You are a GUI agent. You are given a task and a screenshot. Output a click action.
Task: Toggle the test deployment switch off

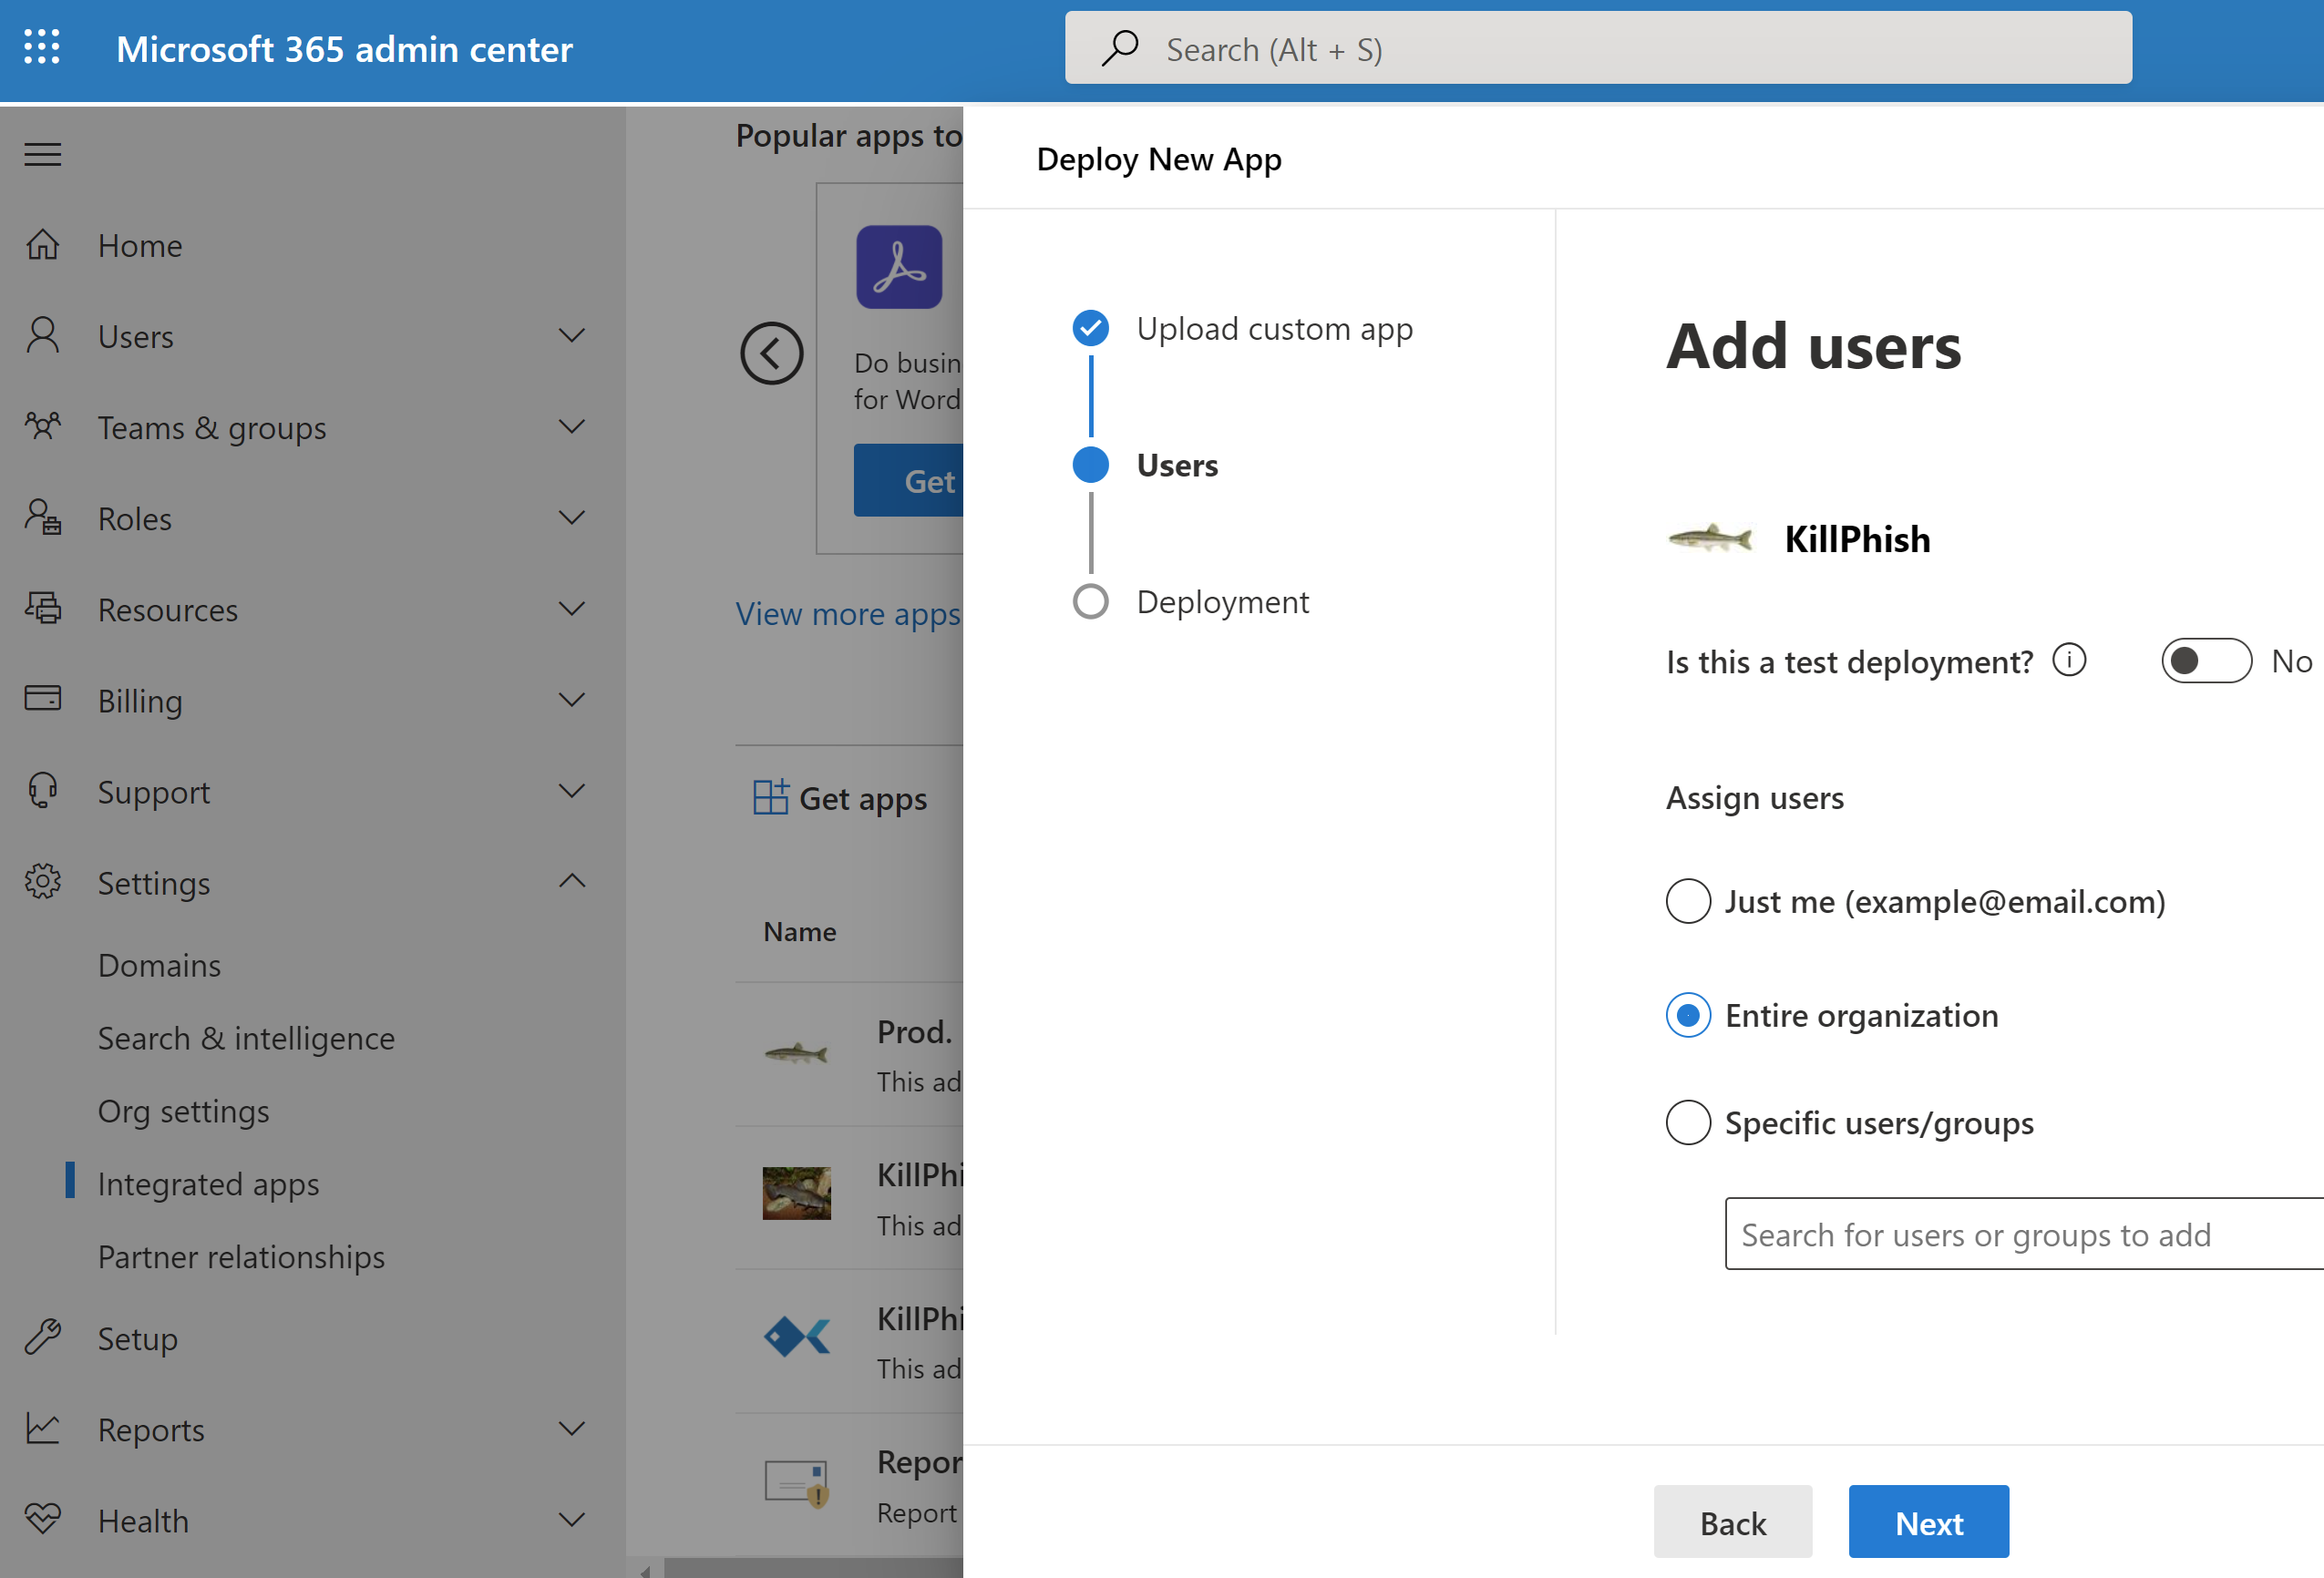pyautogui.click(x=2207, y=659)
